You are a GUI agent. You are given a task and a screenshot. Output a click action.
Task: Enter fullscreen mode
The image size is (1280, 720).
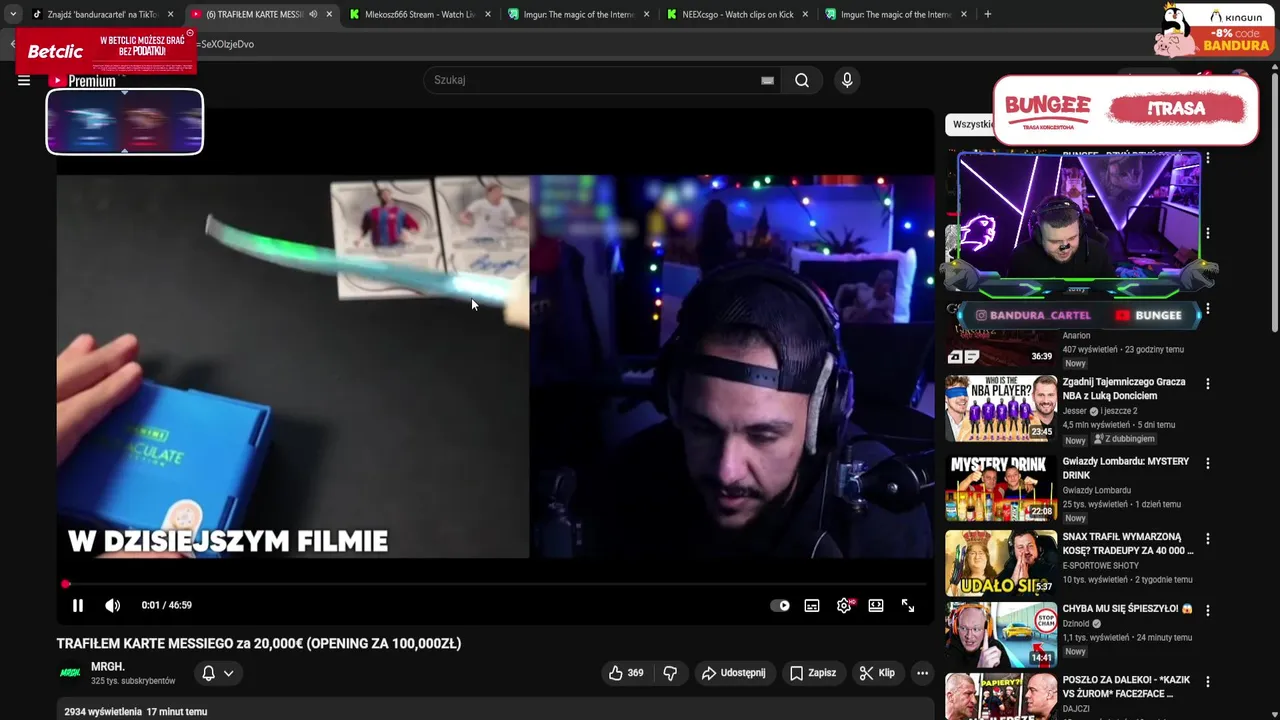(x=908, y=605)
